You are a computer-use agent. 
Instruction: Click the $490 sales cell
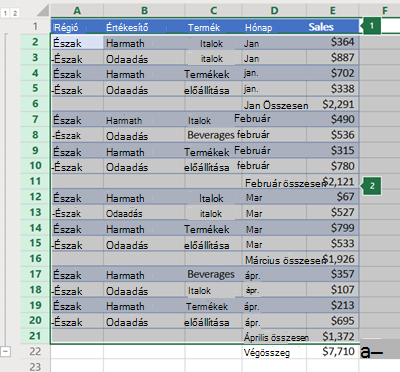click(333, 119)
